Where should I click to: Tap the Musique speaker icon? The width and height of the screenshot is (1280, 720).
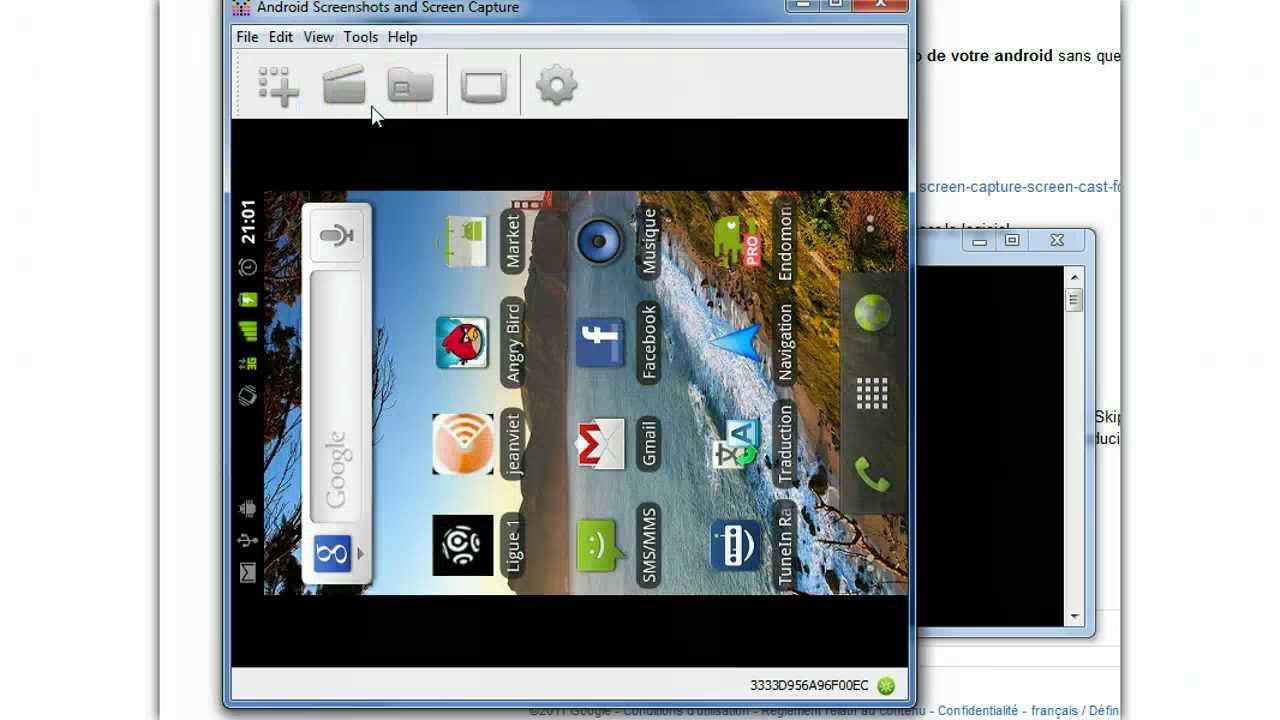click(600, 241)
